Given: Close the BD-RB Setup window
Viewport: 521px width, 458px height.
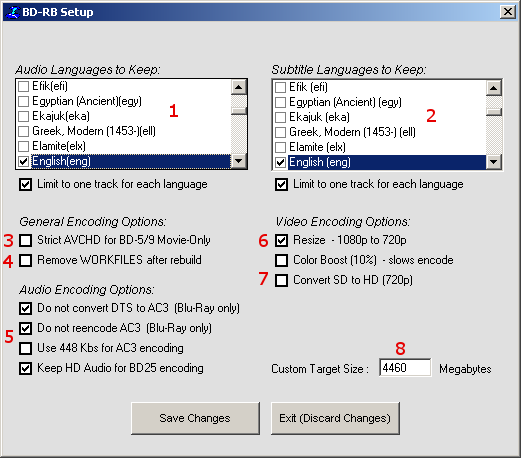Looking at the screenshot, I should click(x=508, y=12).
